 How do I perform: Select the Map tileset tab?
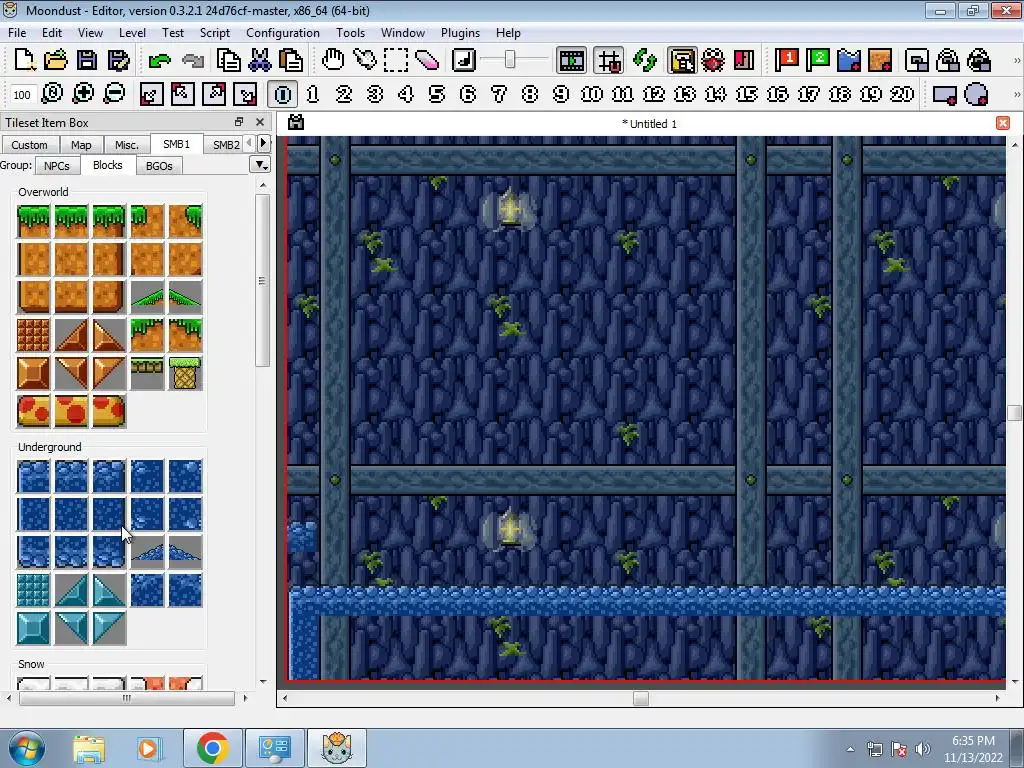pyautogui.click(x=81, y=144)
